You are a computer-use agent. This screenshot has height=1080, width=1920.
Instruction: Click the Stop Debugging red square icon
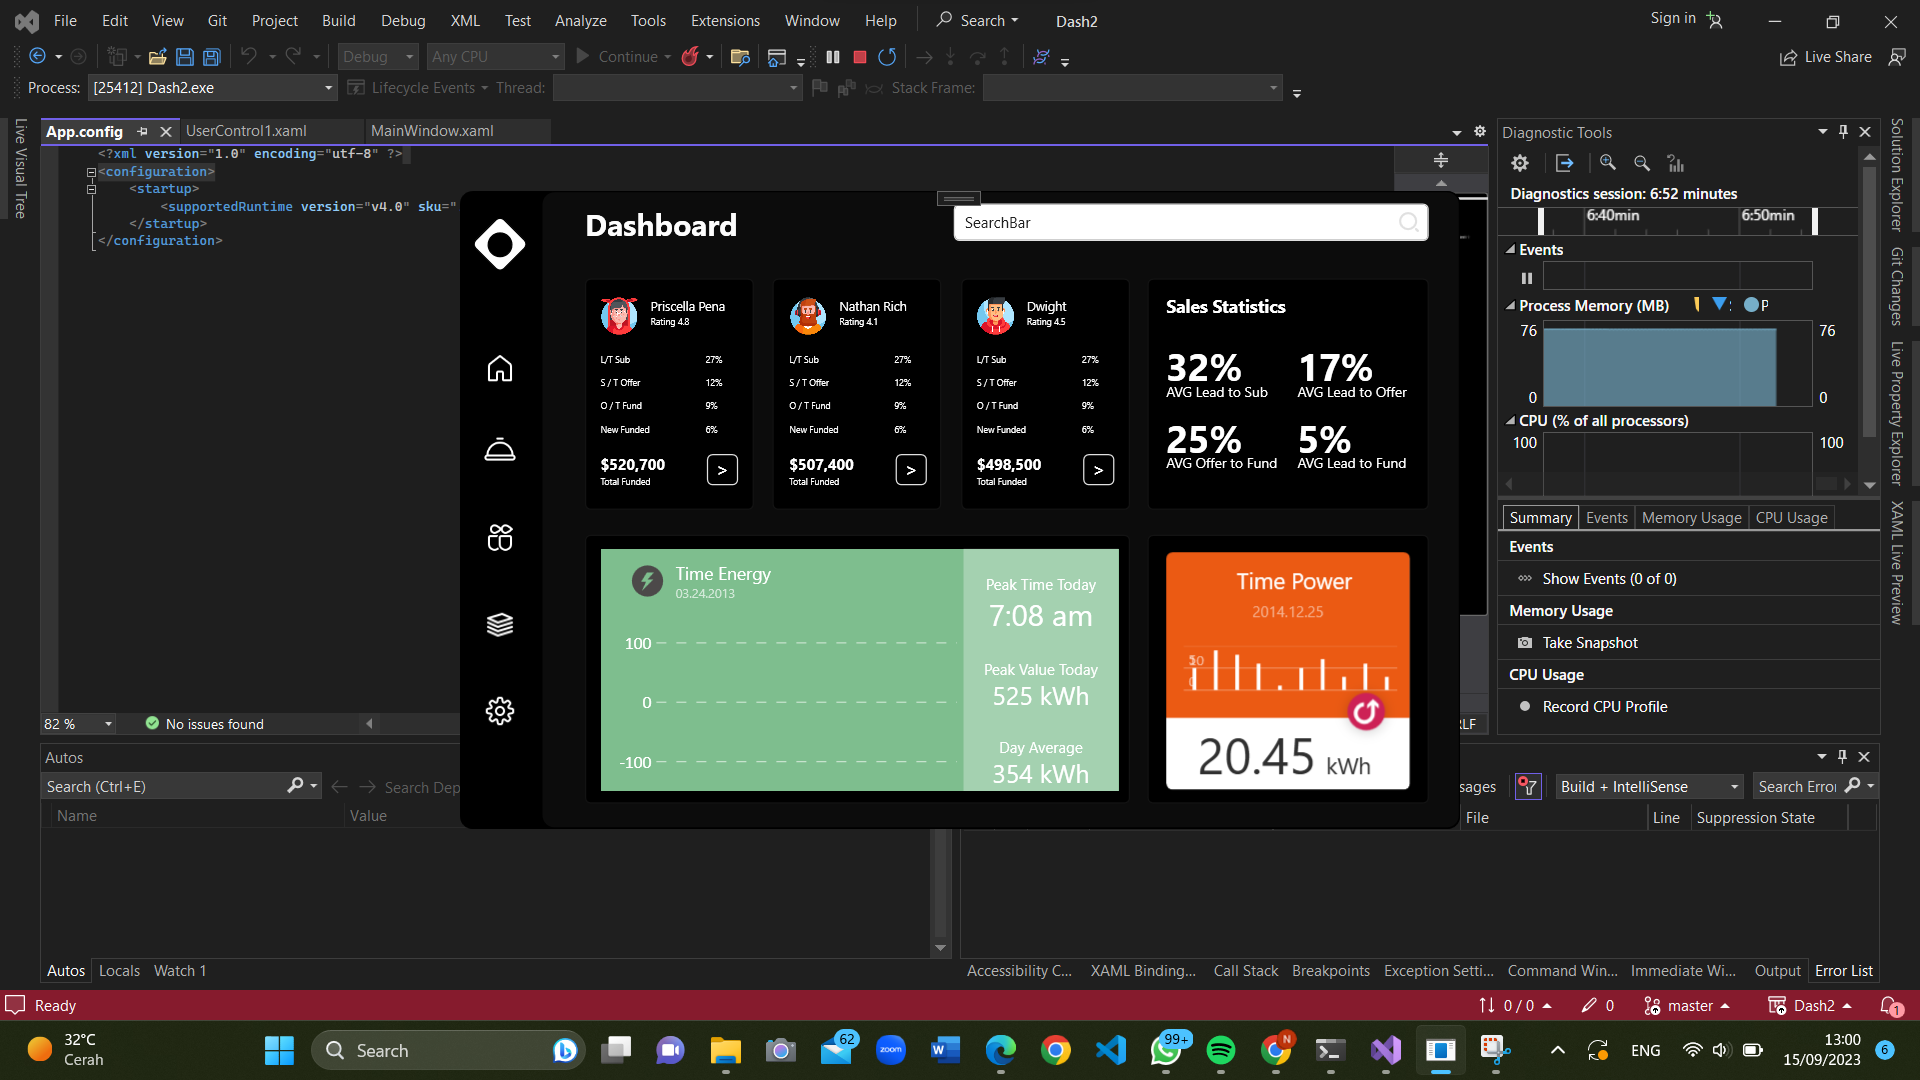coord(858,57)
